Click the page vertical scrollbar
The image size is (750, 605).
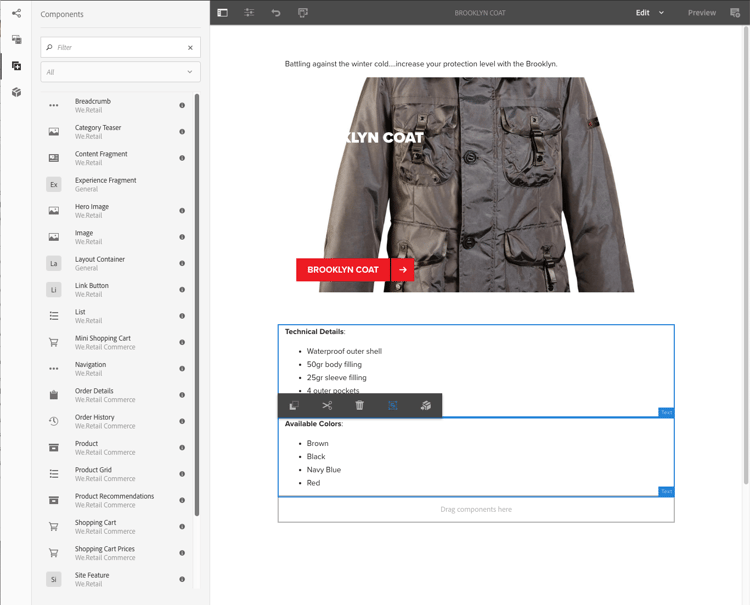point(746,255)
